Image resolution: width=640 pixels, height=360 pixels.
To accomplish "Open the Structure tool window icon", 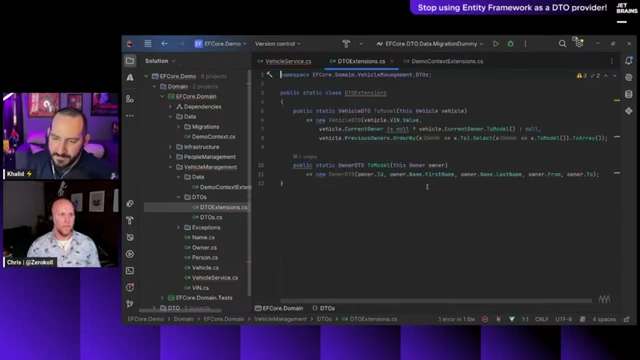I will [x=130, y=99].
